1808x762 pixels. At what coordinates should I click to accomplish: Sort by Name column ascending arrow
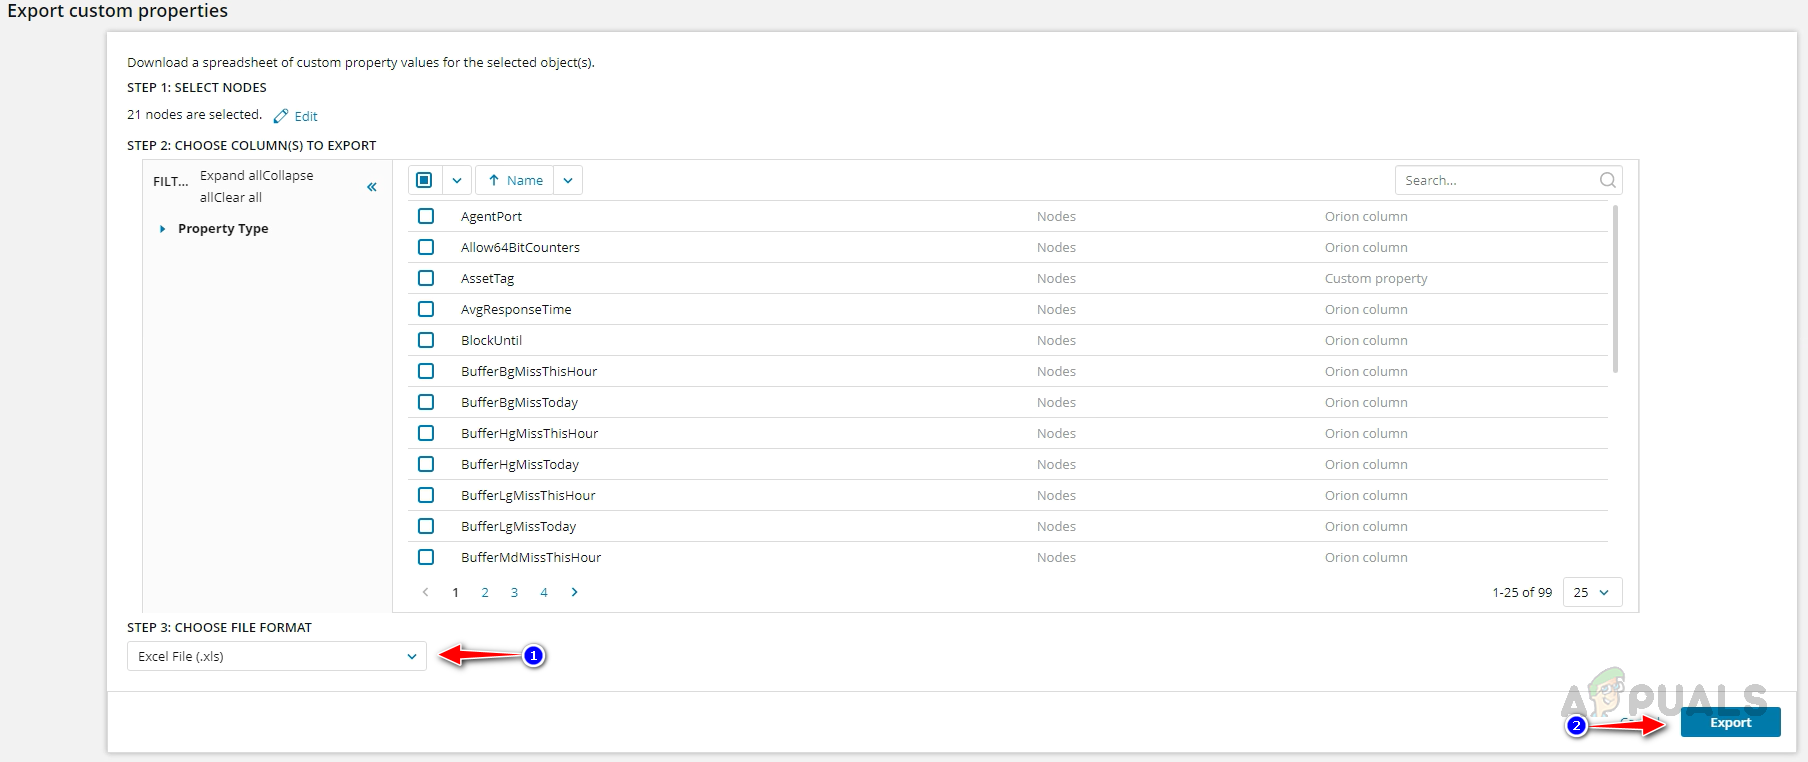(x=494, y=180)
